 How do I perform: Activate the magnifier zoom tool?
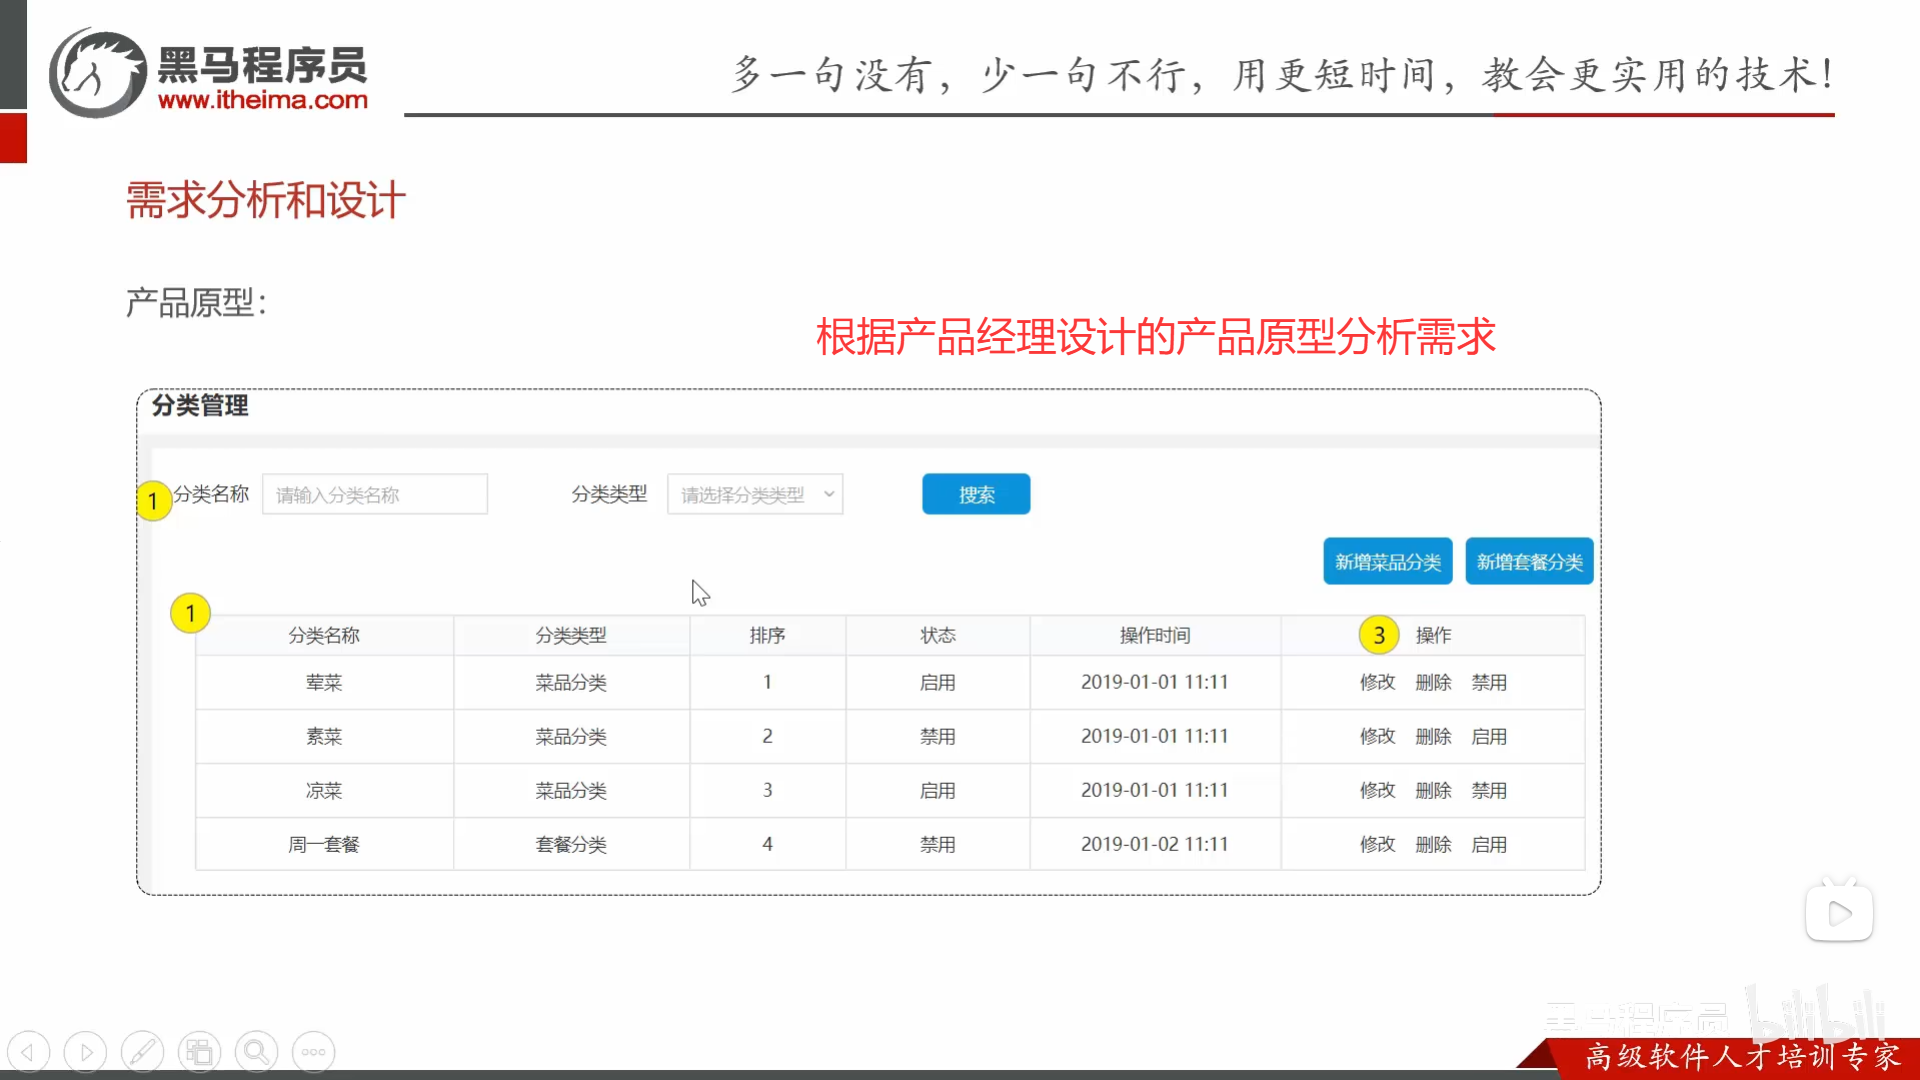click(256, 1051)
